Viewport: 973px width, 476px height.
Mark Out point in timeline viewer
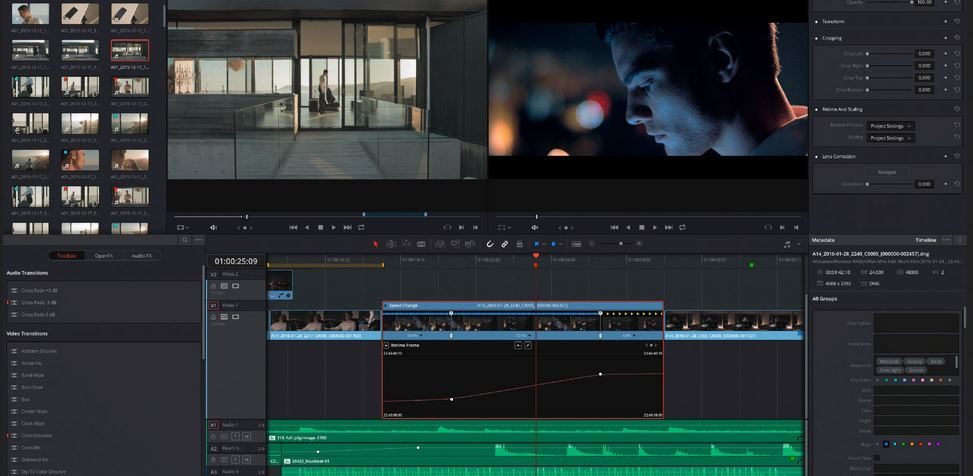797,228
